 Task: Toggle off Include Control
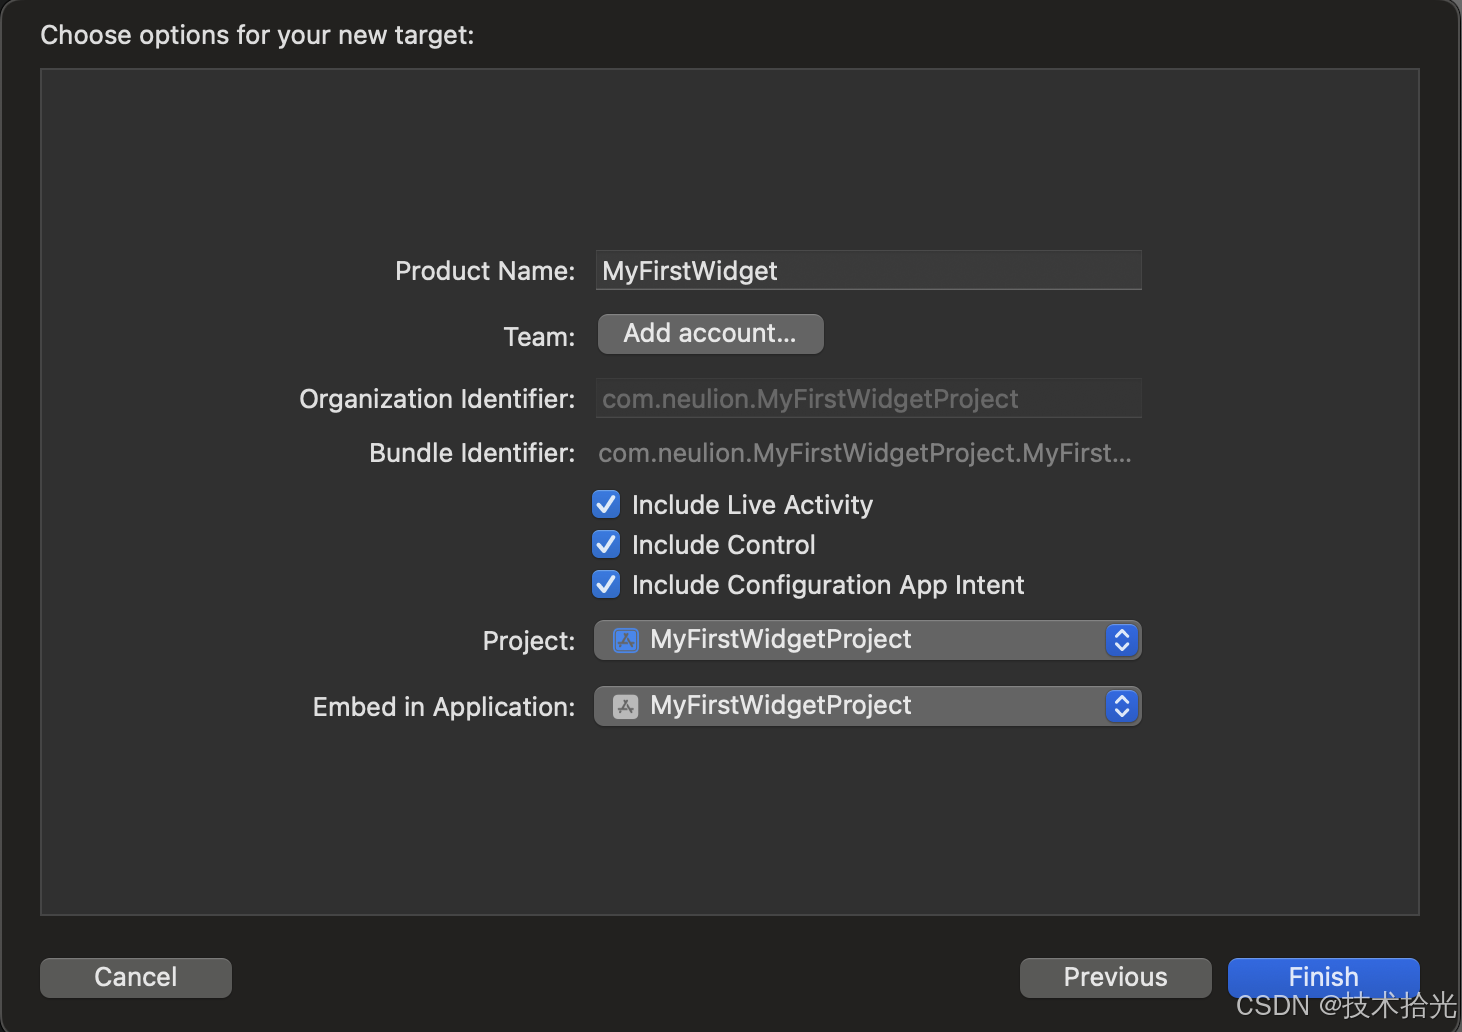click(x=606, y=544)
